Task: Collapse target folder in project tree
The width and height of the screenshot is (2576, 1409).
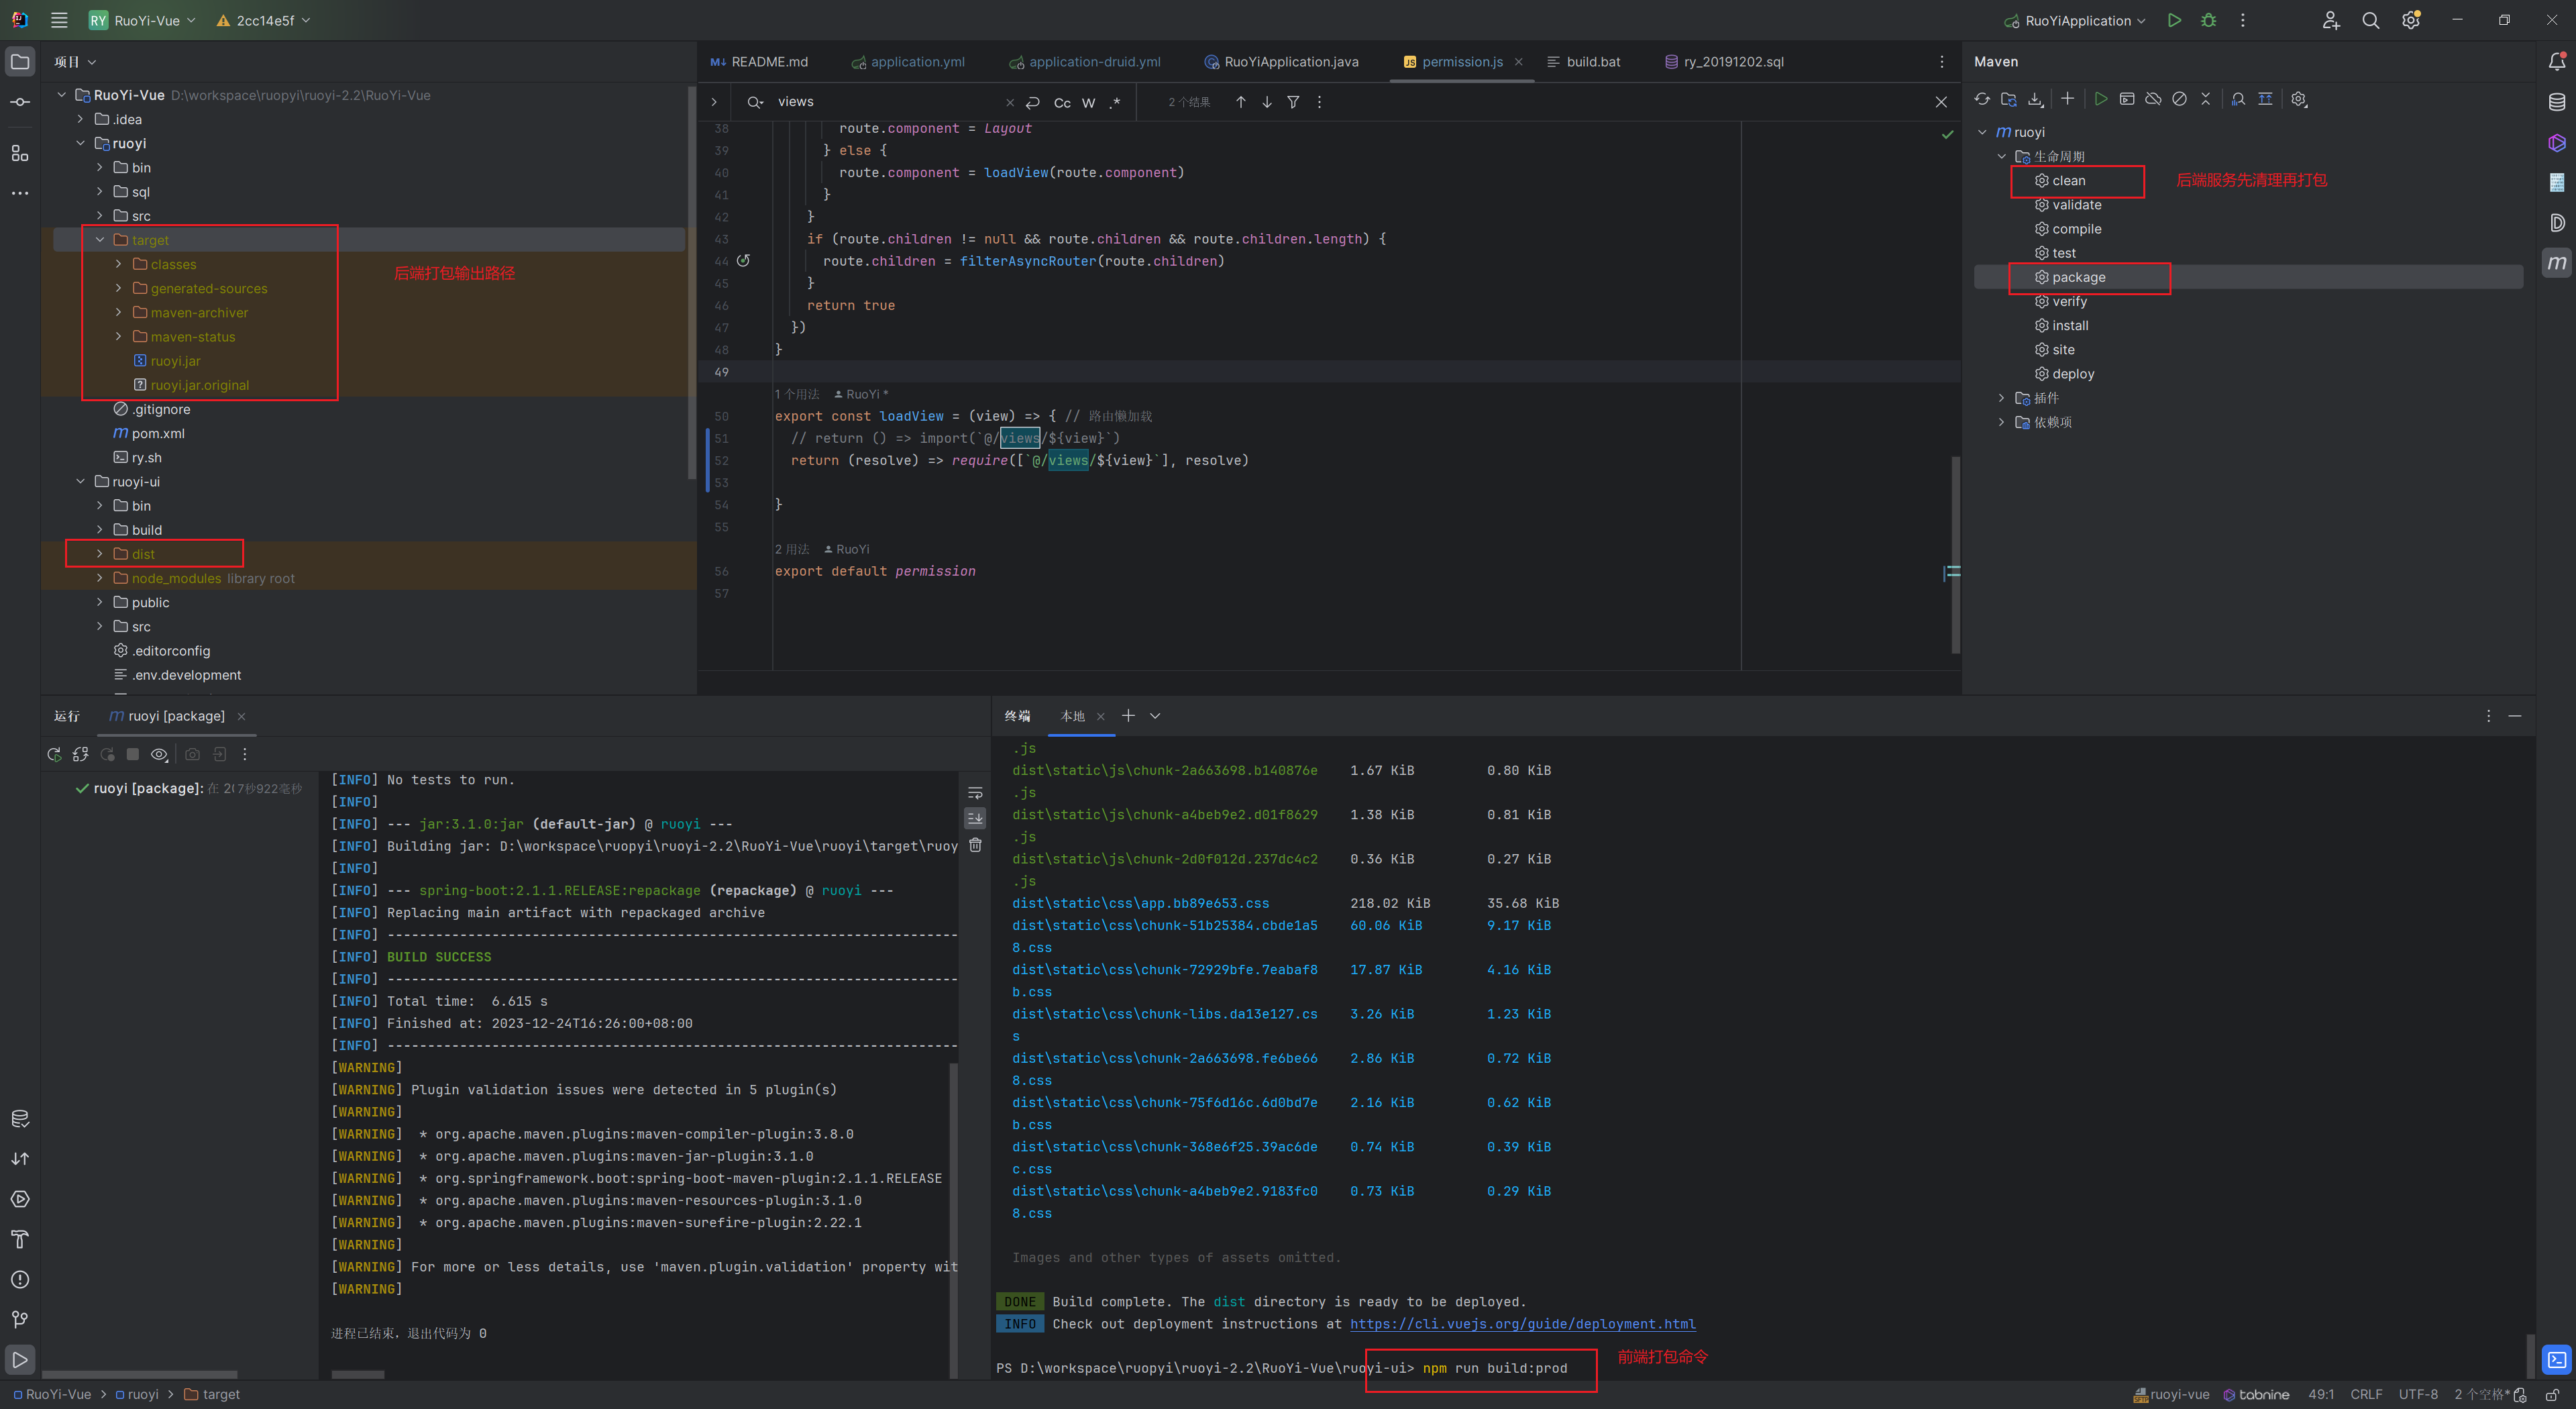Action: 100,240
